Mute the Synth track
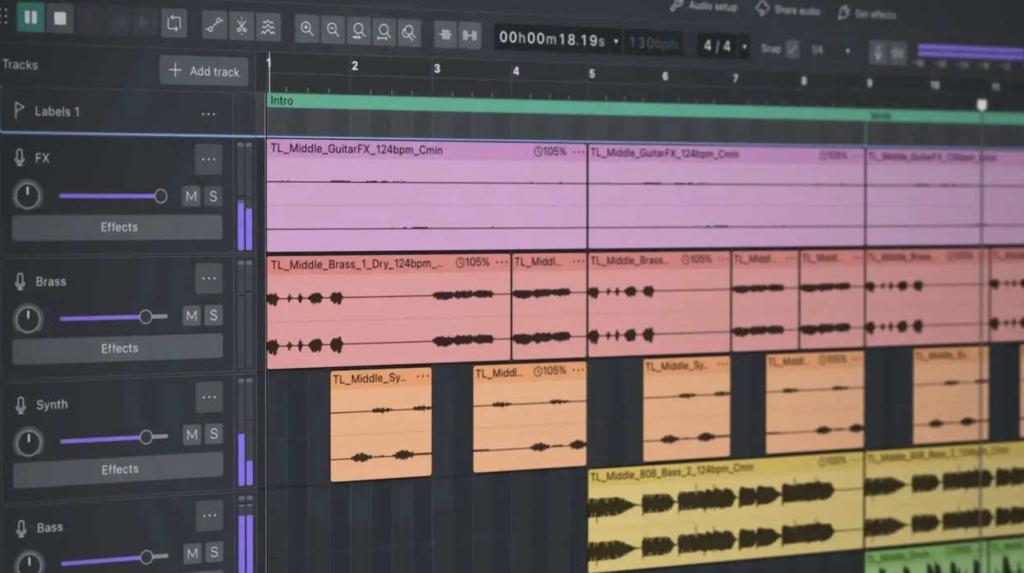The width and height of the screenshot is (1024, 573). pyautogui.click(x=192, y=434)
